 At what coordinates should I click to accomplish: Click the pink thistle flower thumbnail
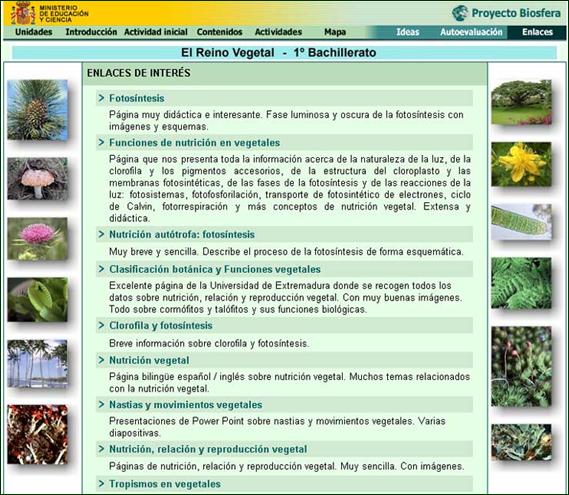point(37,239)
